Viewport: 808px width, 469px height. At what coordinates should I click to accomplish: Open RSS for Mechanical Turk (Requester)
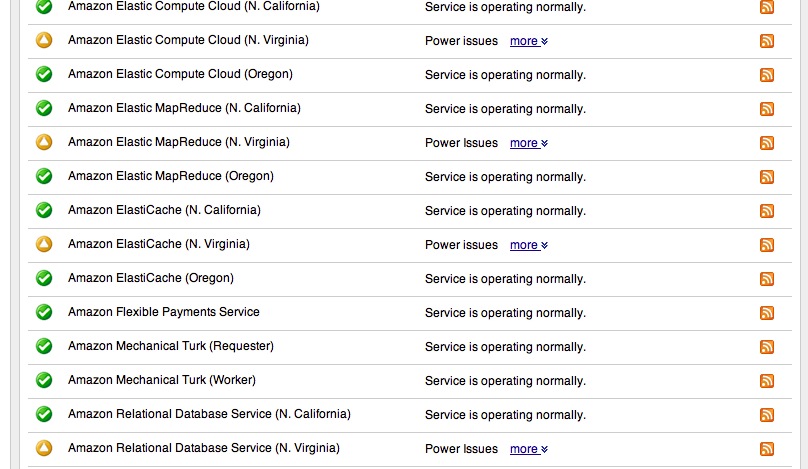click(x=767, y=347)
